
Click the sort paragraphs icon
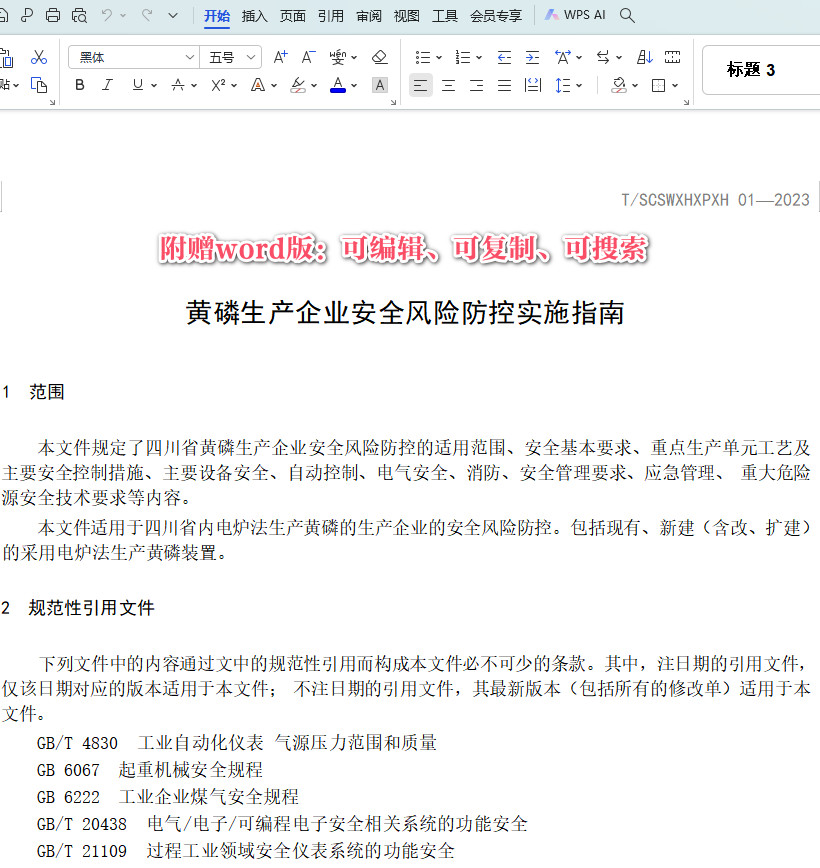coord(643,57)
